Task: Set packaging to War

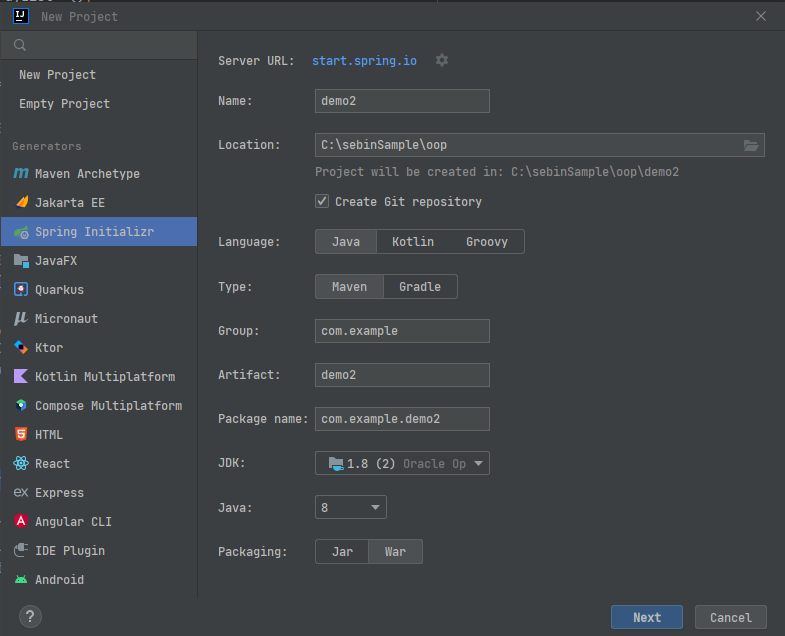Action: pos(396,552)
